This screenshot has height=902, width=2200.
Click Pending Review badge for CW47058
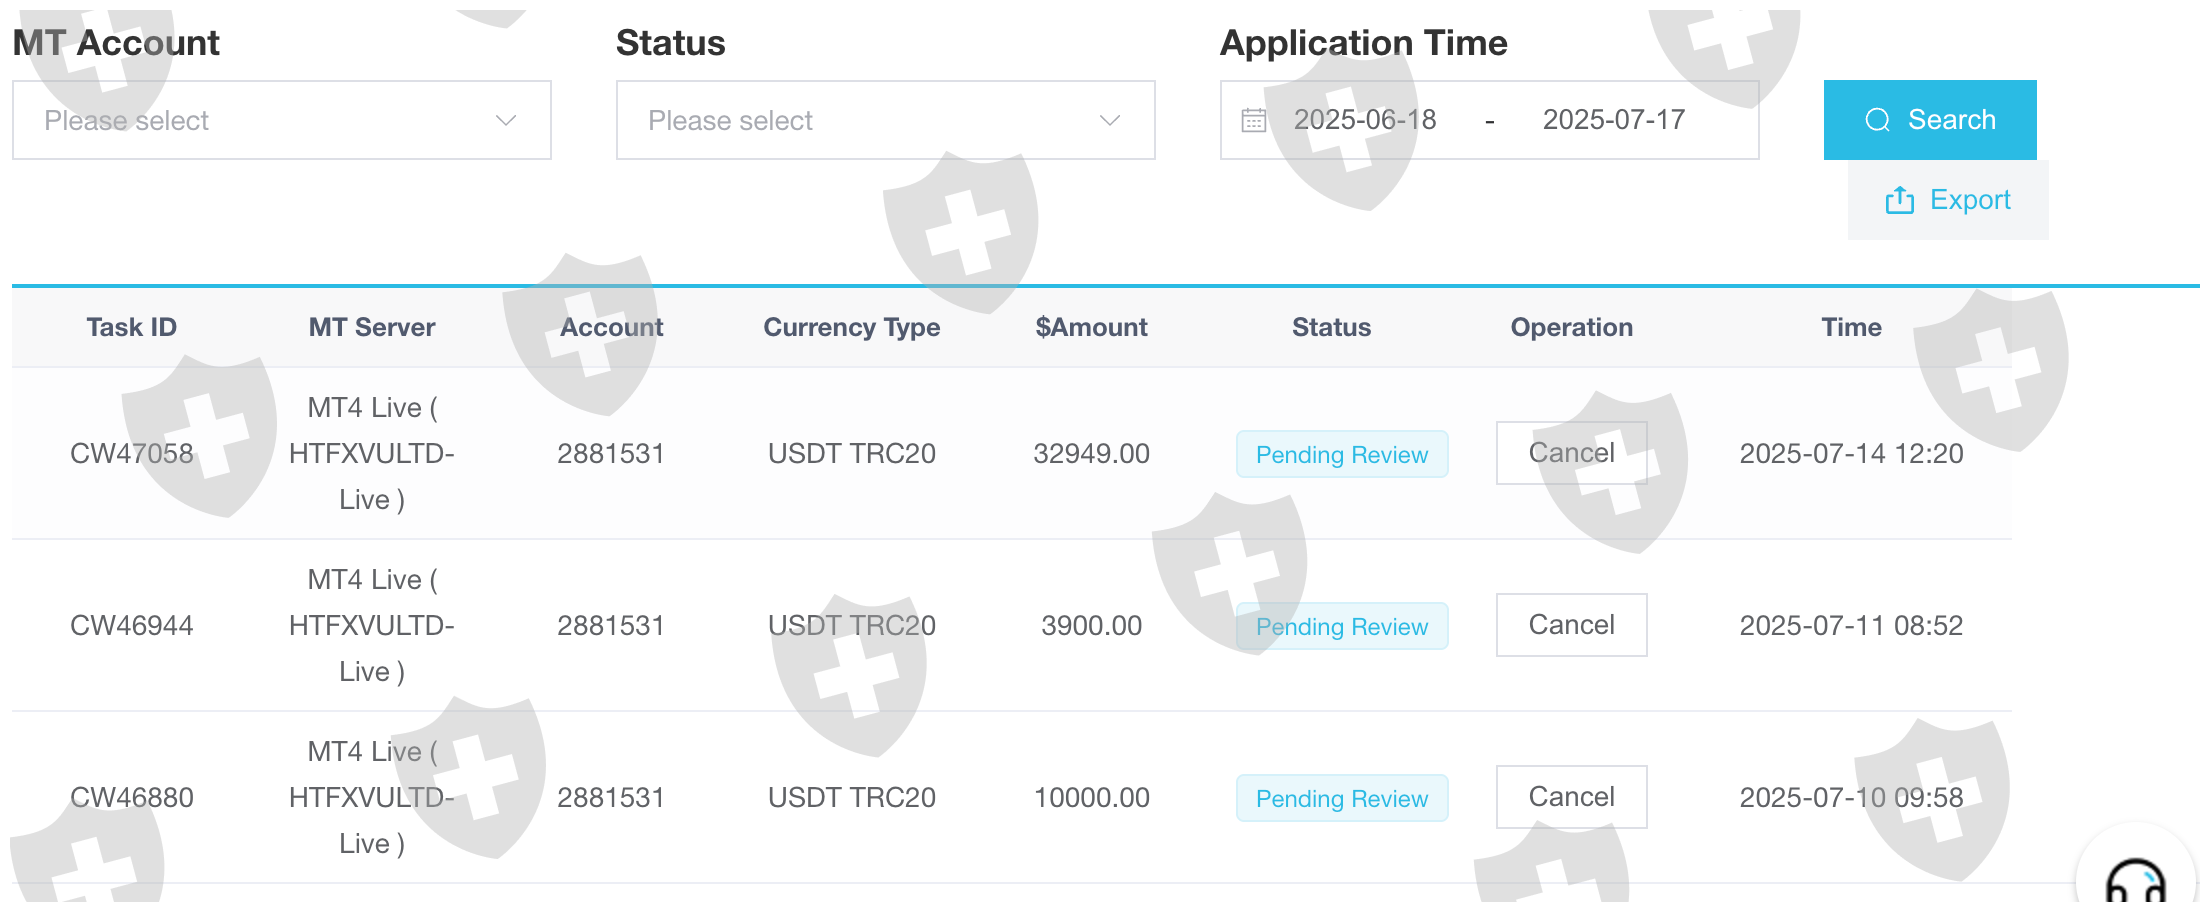[x=1341, y=455]
